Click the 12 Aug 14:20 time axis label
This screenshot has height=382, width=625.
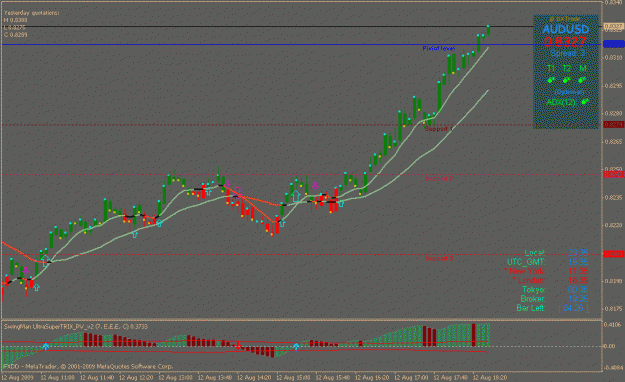pyautogui.click(x=254, y=377)
